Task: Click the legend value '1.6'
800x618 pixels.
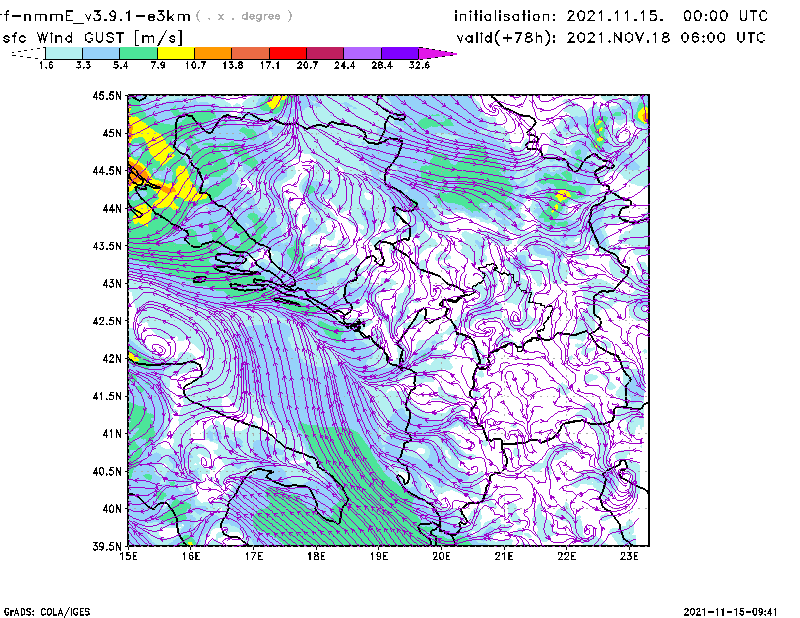Action: (46, 65)
